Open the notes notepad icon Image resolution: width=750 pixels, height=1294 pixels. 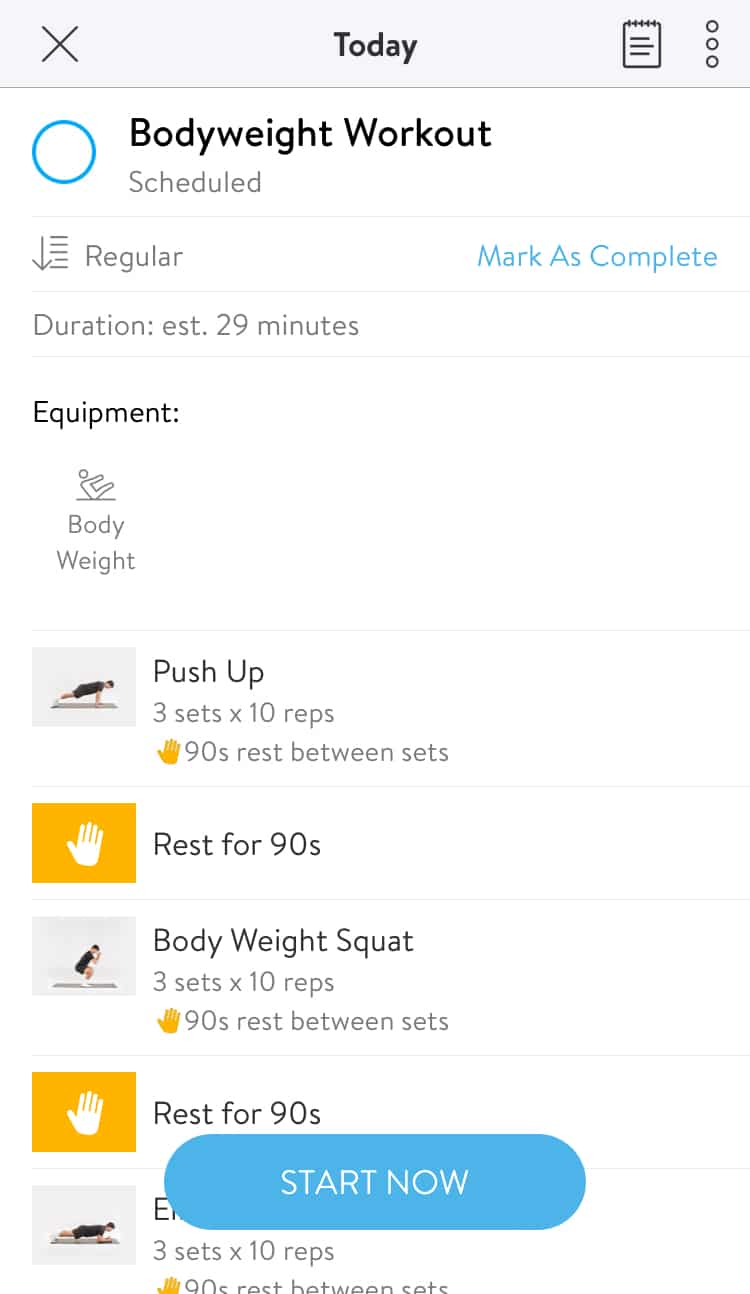[642, 44]
